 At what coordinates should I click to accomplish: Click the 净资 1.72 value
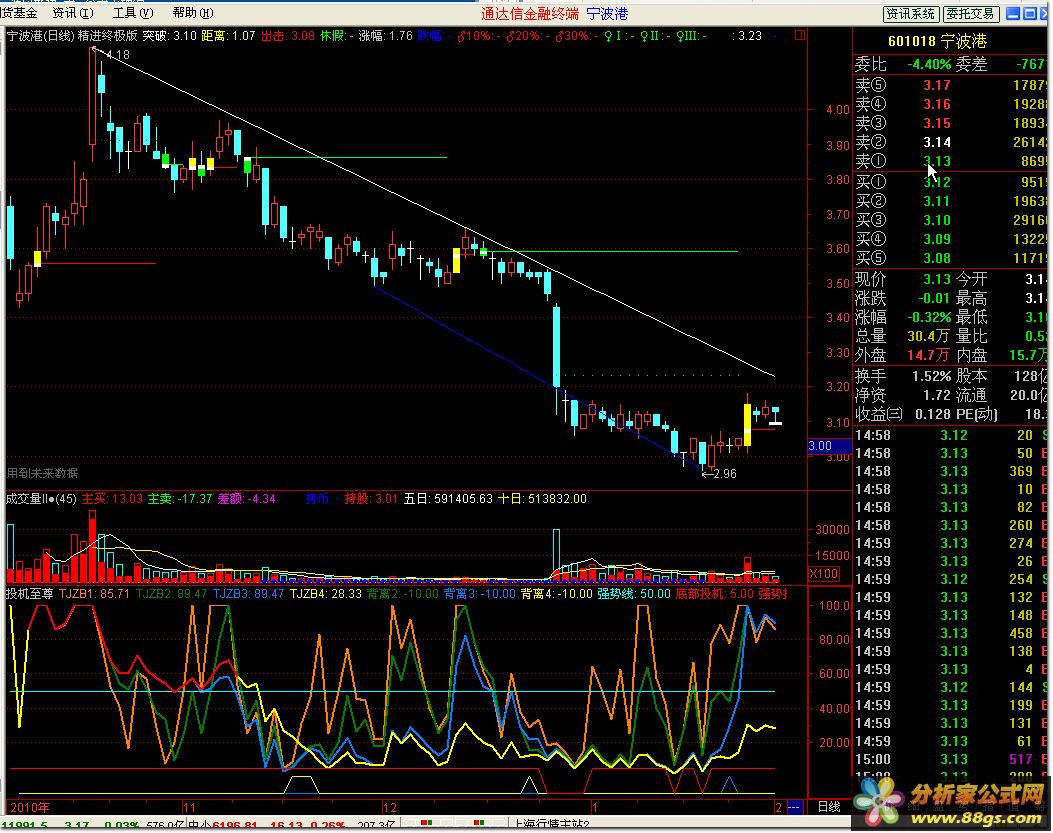click(x=936, y=395)
